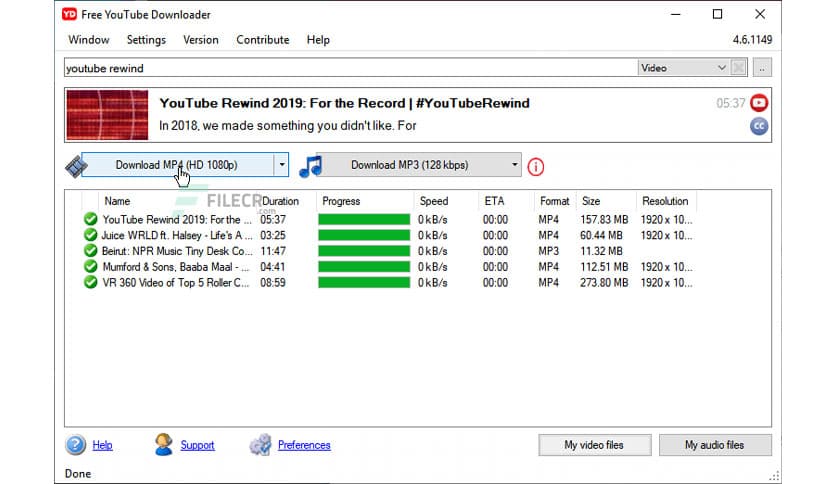
Task: Open the Settings menu
Action: [146, 40]
